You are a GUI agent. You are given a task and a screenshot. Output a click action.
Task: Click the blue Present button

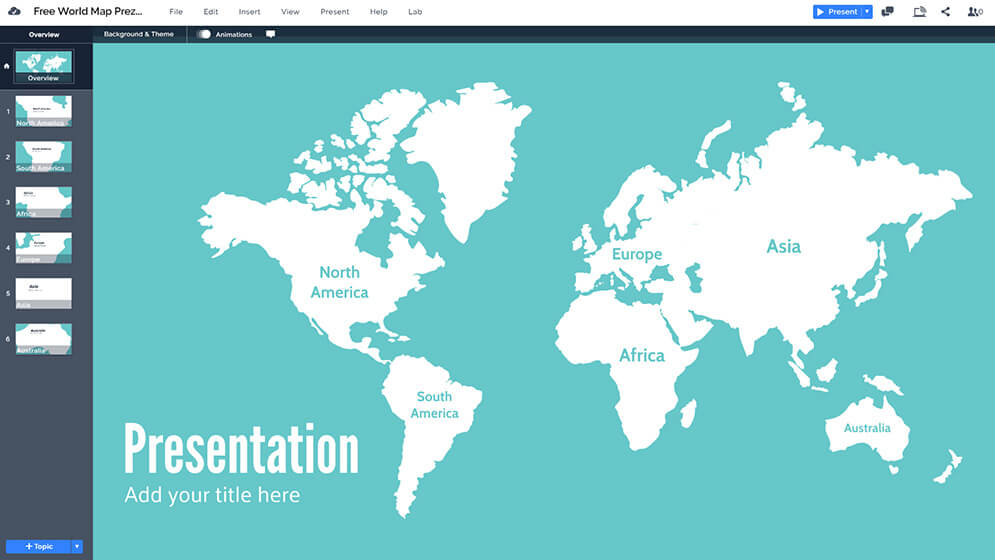[837, 12]
